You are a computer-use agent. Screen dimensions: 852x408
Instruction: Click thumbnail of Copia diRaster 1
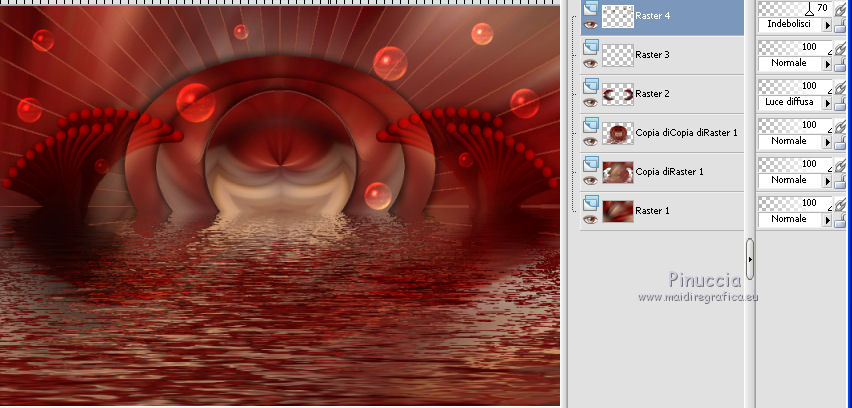(618, 173)
